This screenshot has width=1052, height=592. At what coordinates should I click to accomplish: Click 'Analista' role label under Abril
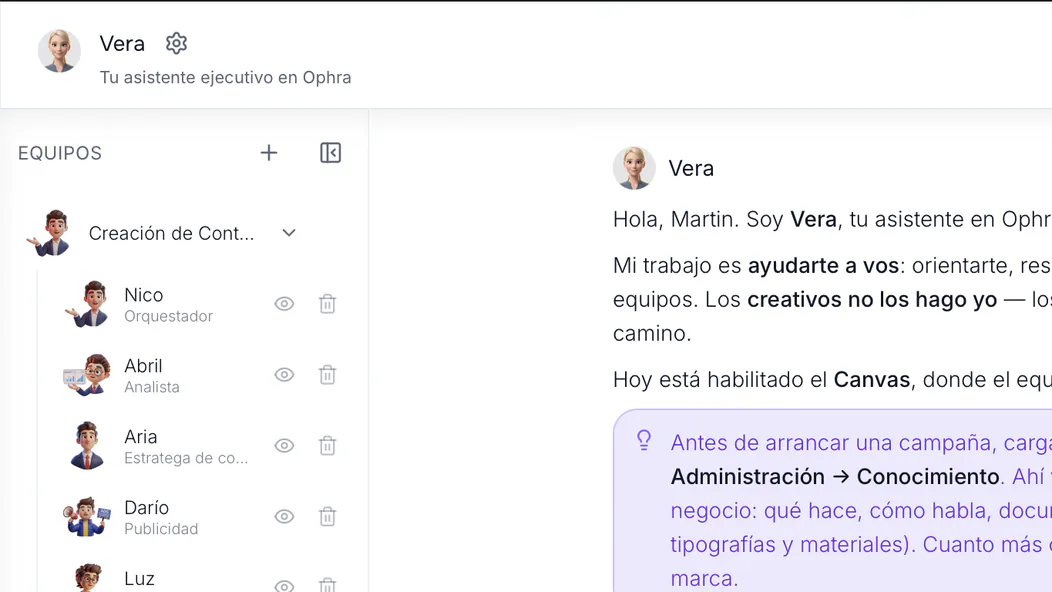click(152, 387)
